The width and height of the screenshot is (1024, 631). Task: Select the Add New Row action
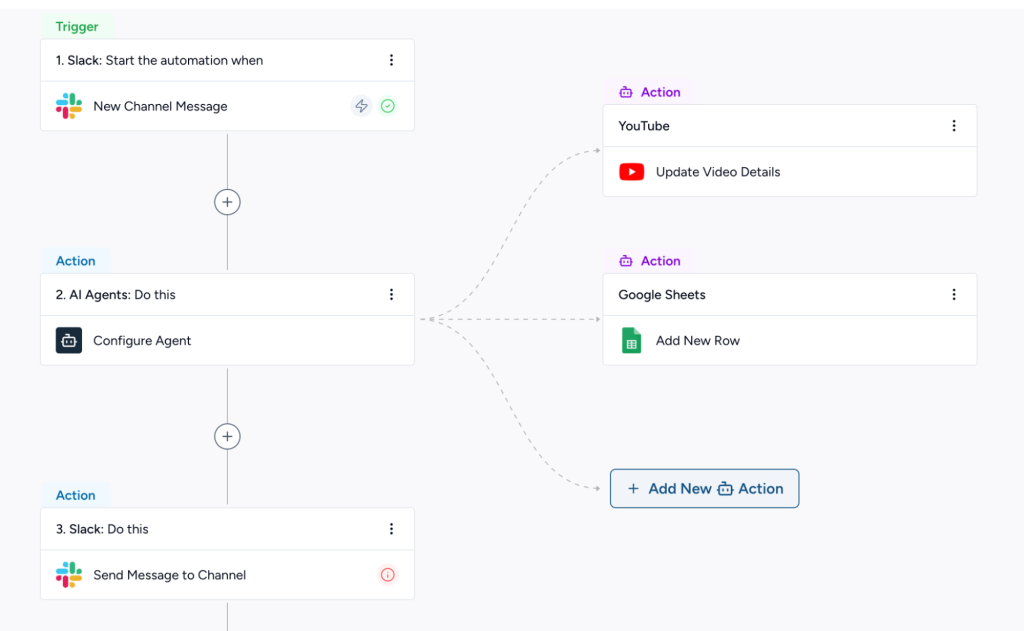[697, 341]
